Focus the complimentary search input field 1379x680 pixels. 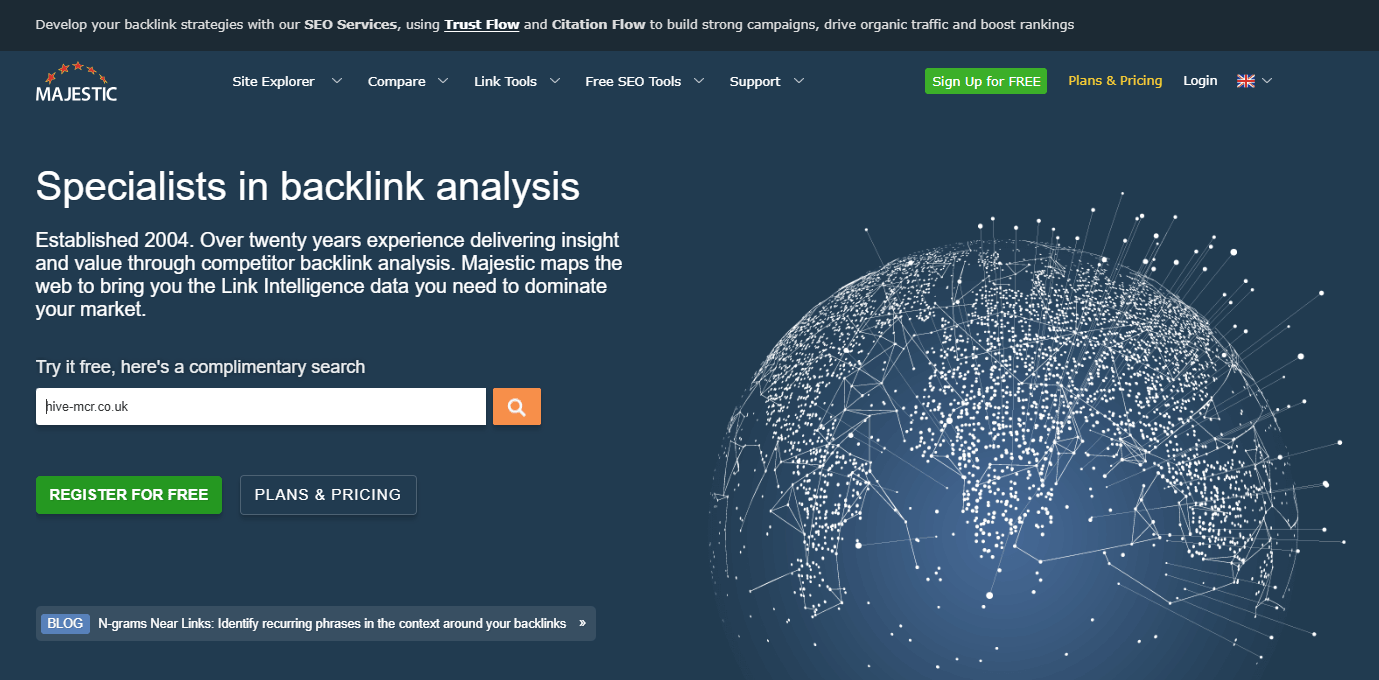pos(261,407)
